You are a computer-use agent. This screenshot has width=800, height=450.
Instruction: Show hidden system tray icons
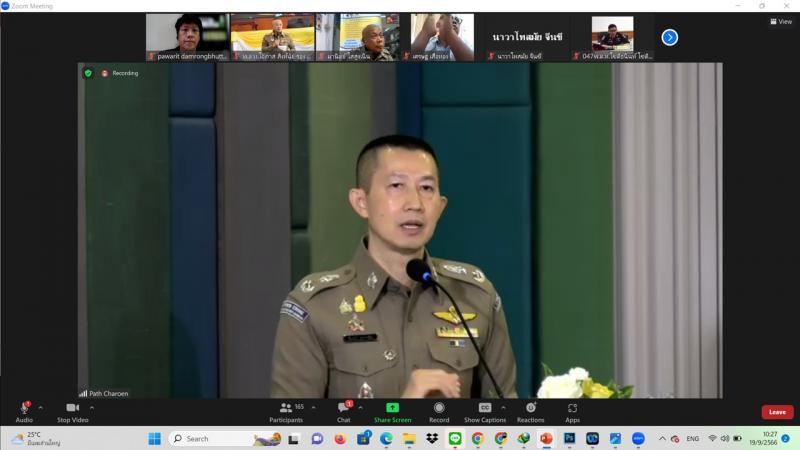(662, 438)
